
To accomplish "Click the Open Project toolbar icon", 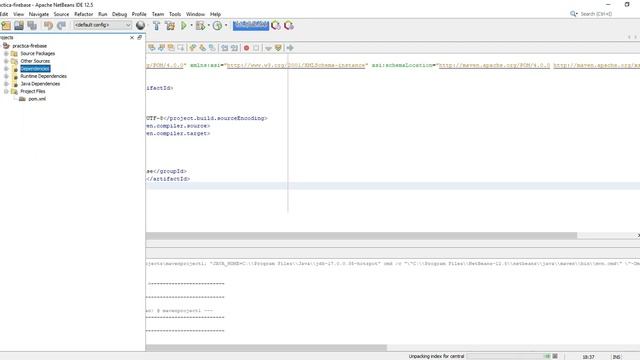I will pyautogui.click(x=19, y=25).
